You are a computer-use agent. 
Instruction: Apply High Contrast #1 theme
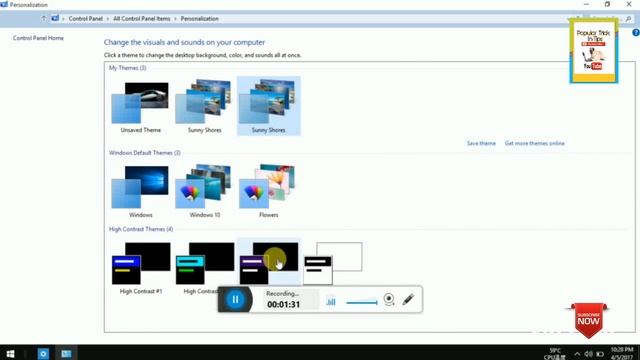[140, 268]
